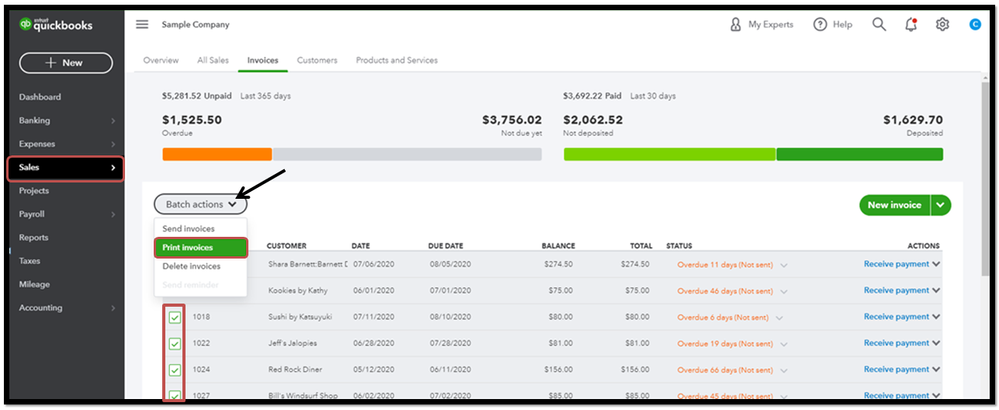Open the settings gear icon
Image resolution: width=999 pixels, height=410 pixels.
(x=942, y=24)
